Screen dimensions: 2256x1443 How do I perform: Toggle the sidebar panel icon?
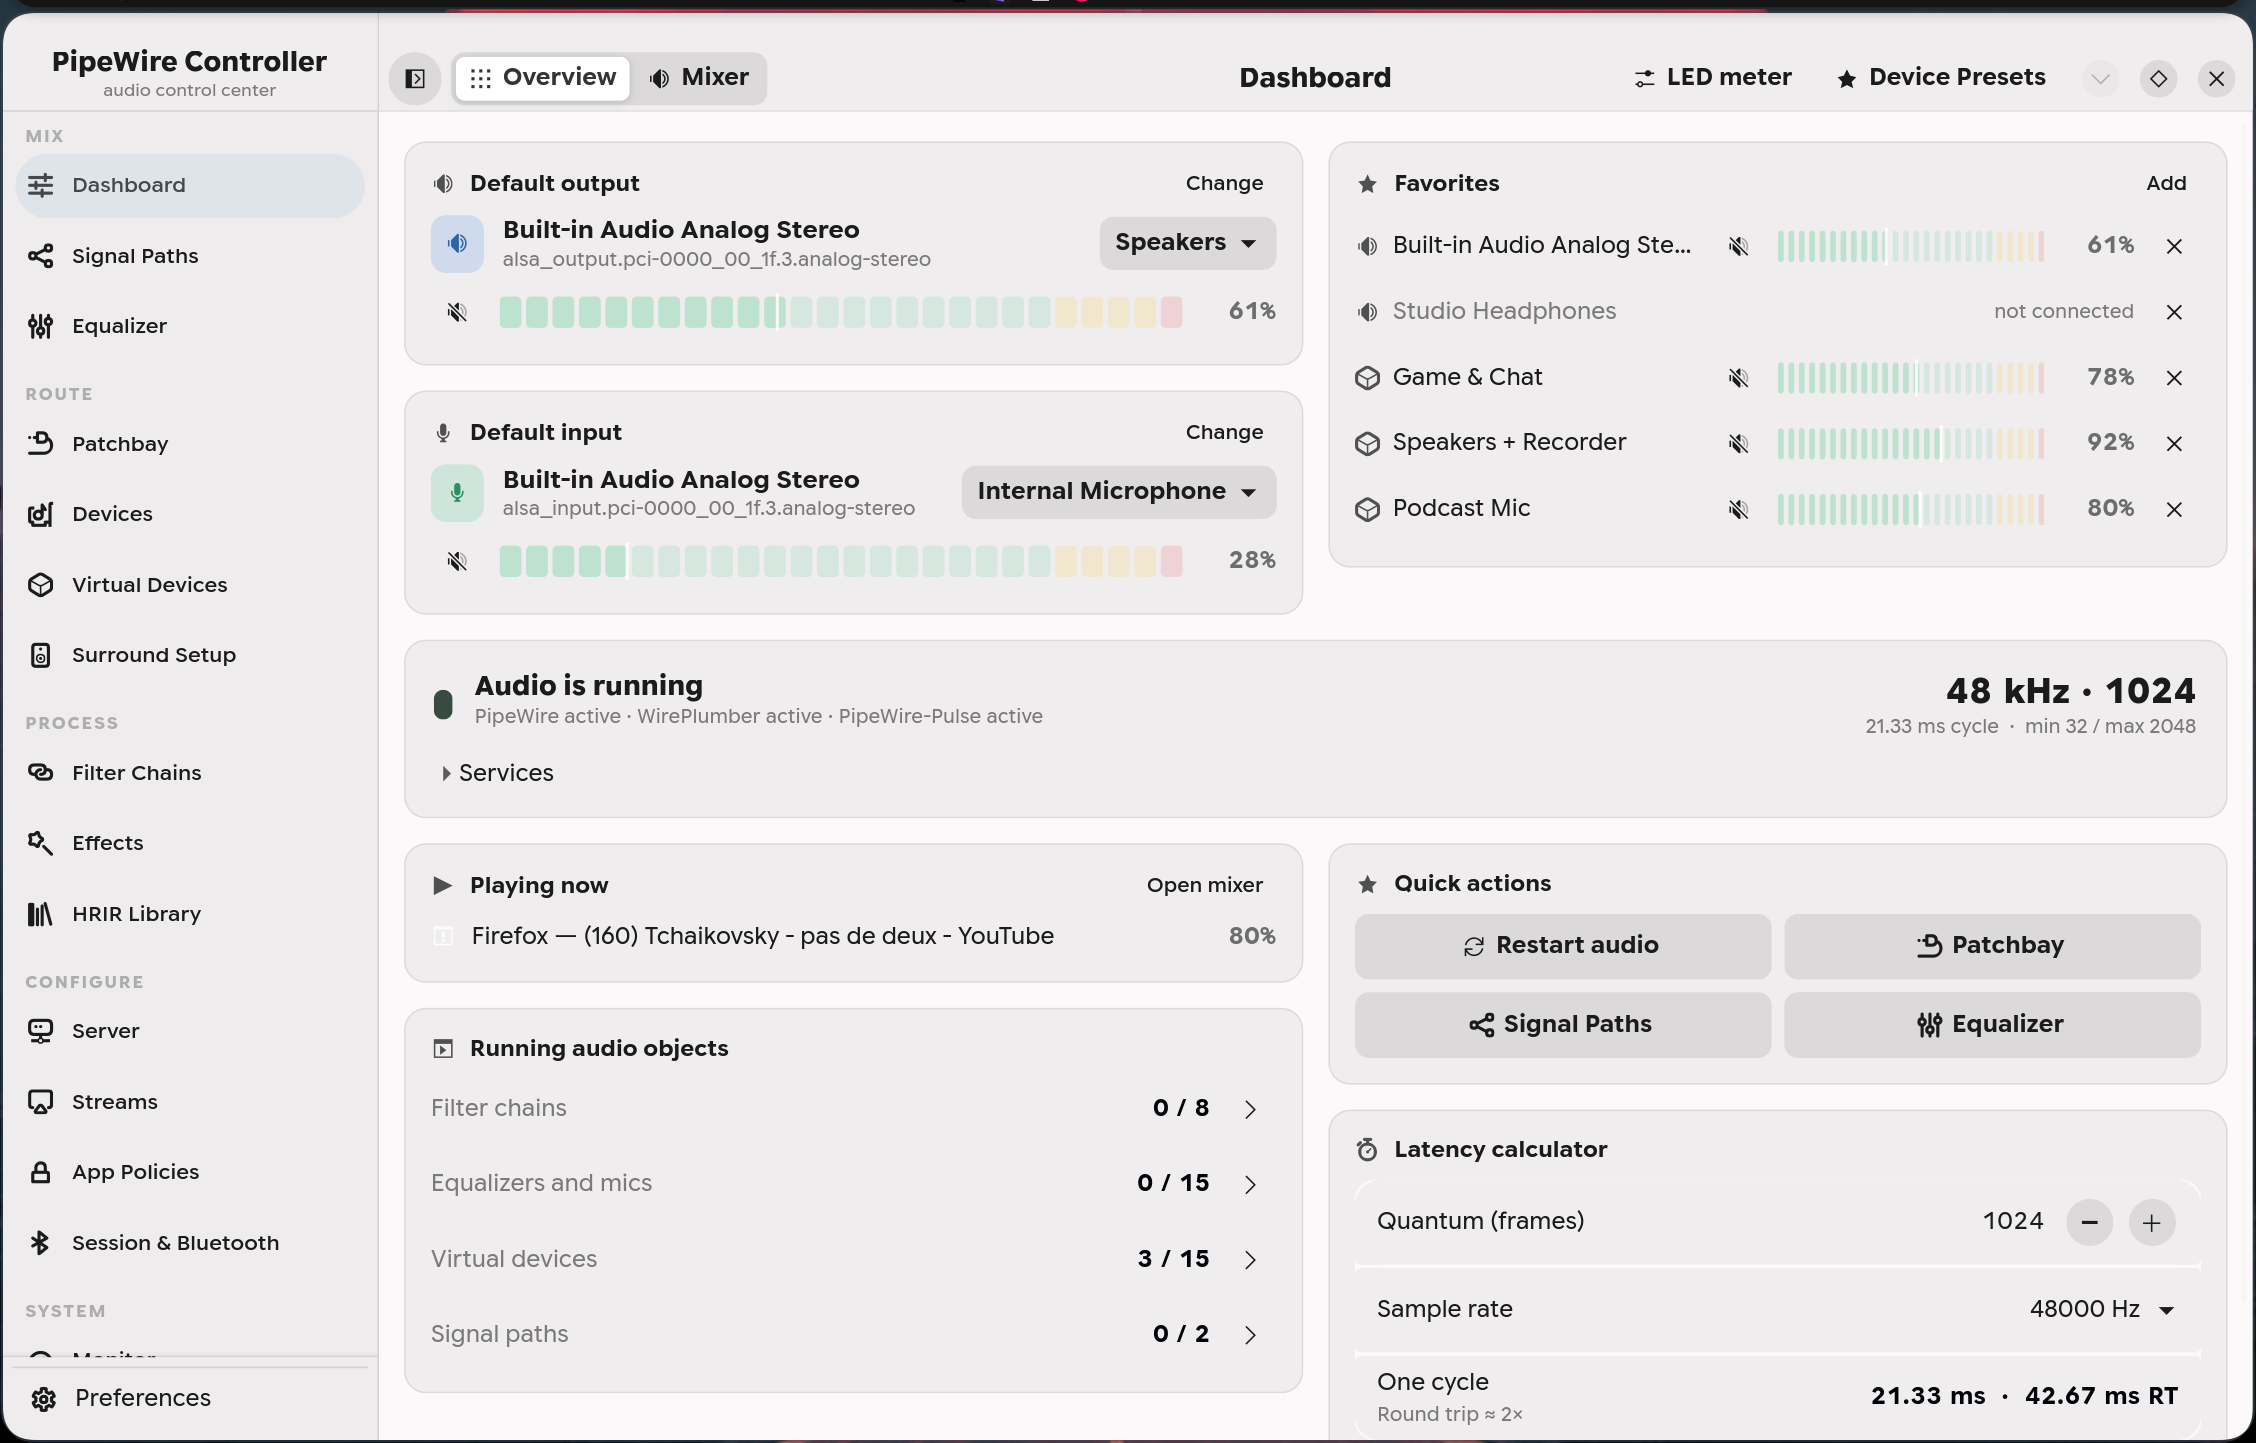click(x=415, y=78)
